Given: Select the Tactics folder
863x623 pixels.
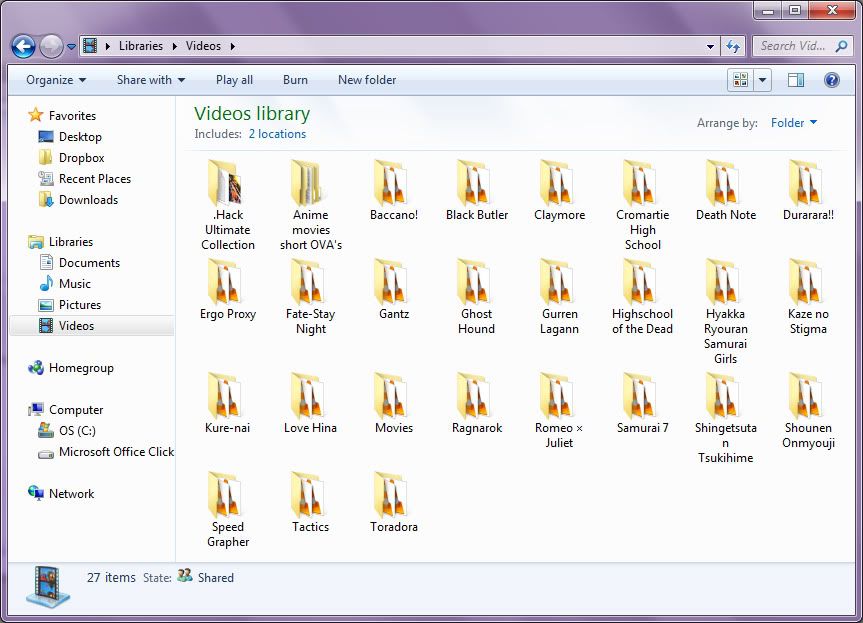Looking at the screenshot, I should (311, 502).
